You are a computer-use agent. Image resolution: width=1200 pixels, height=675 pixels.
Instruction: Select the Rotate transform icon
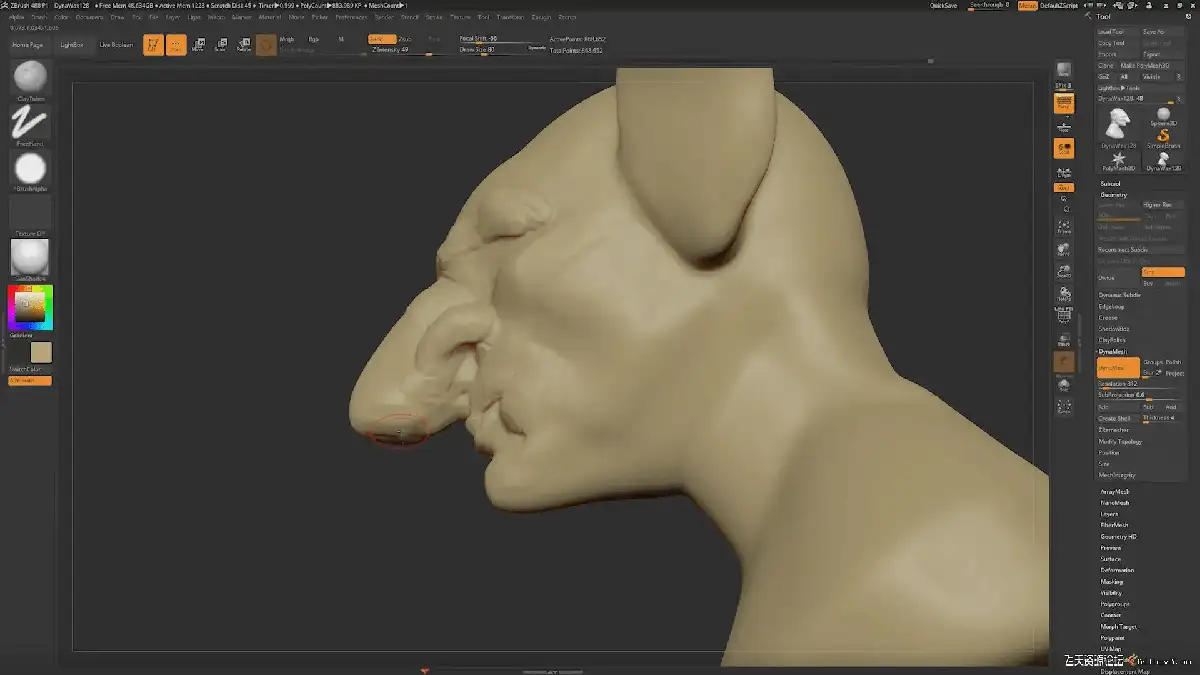click(243, 45)
